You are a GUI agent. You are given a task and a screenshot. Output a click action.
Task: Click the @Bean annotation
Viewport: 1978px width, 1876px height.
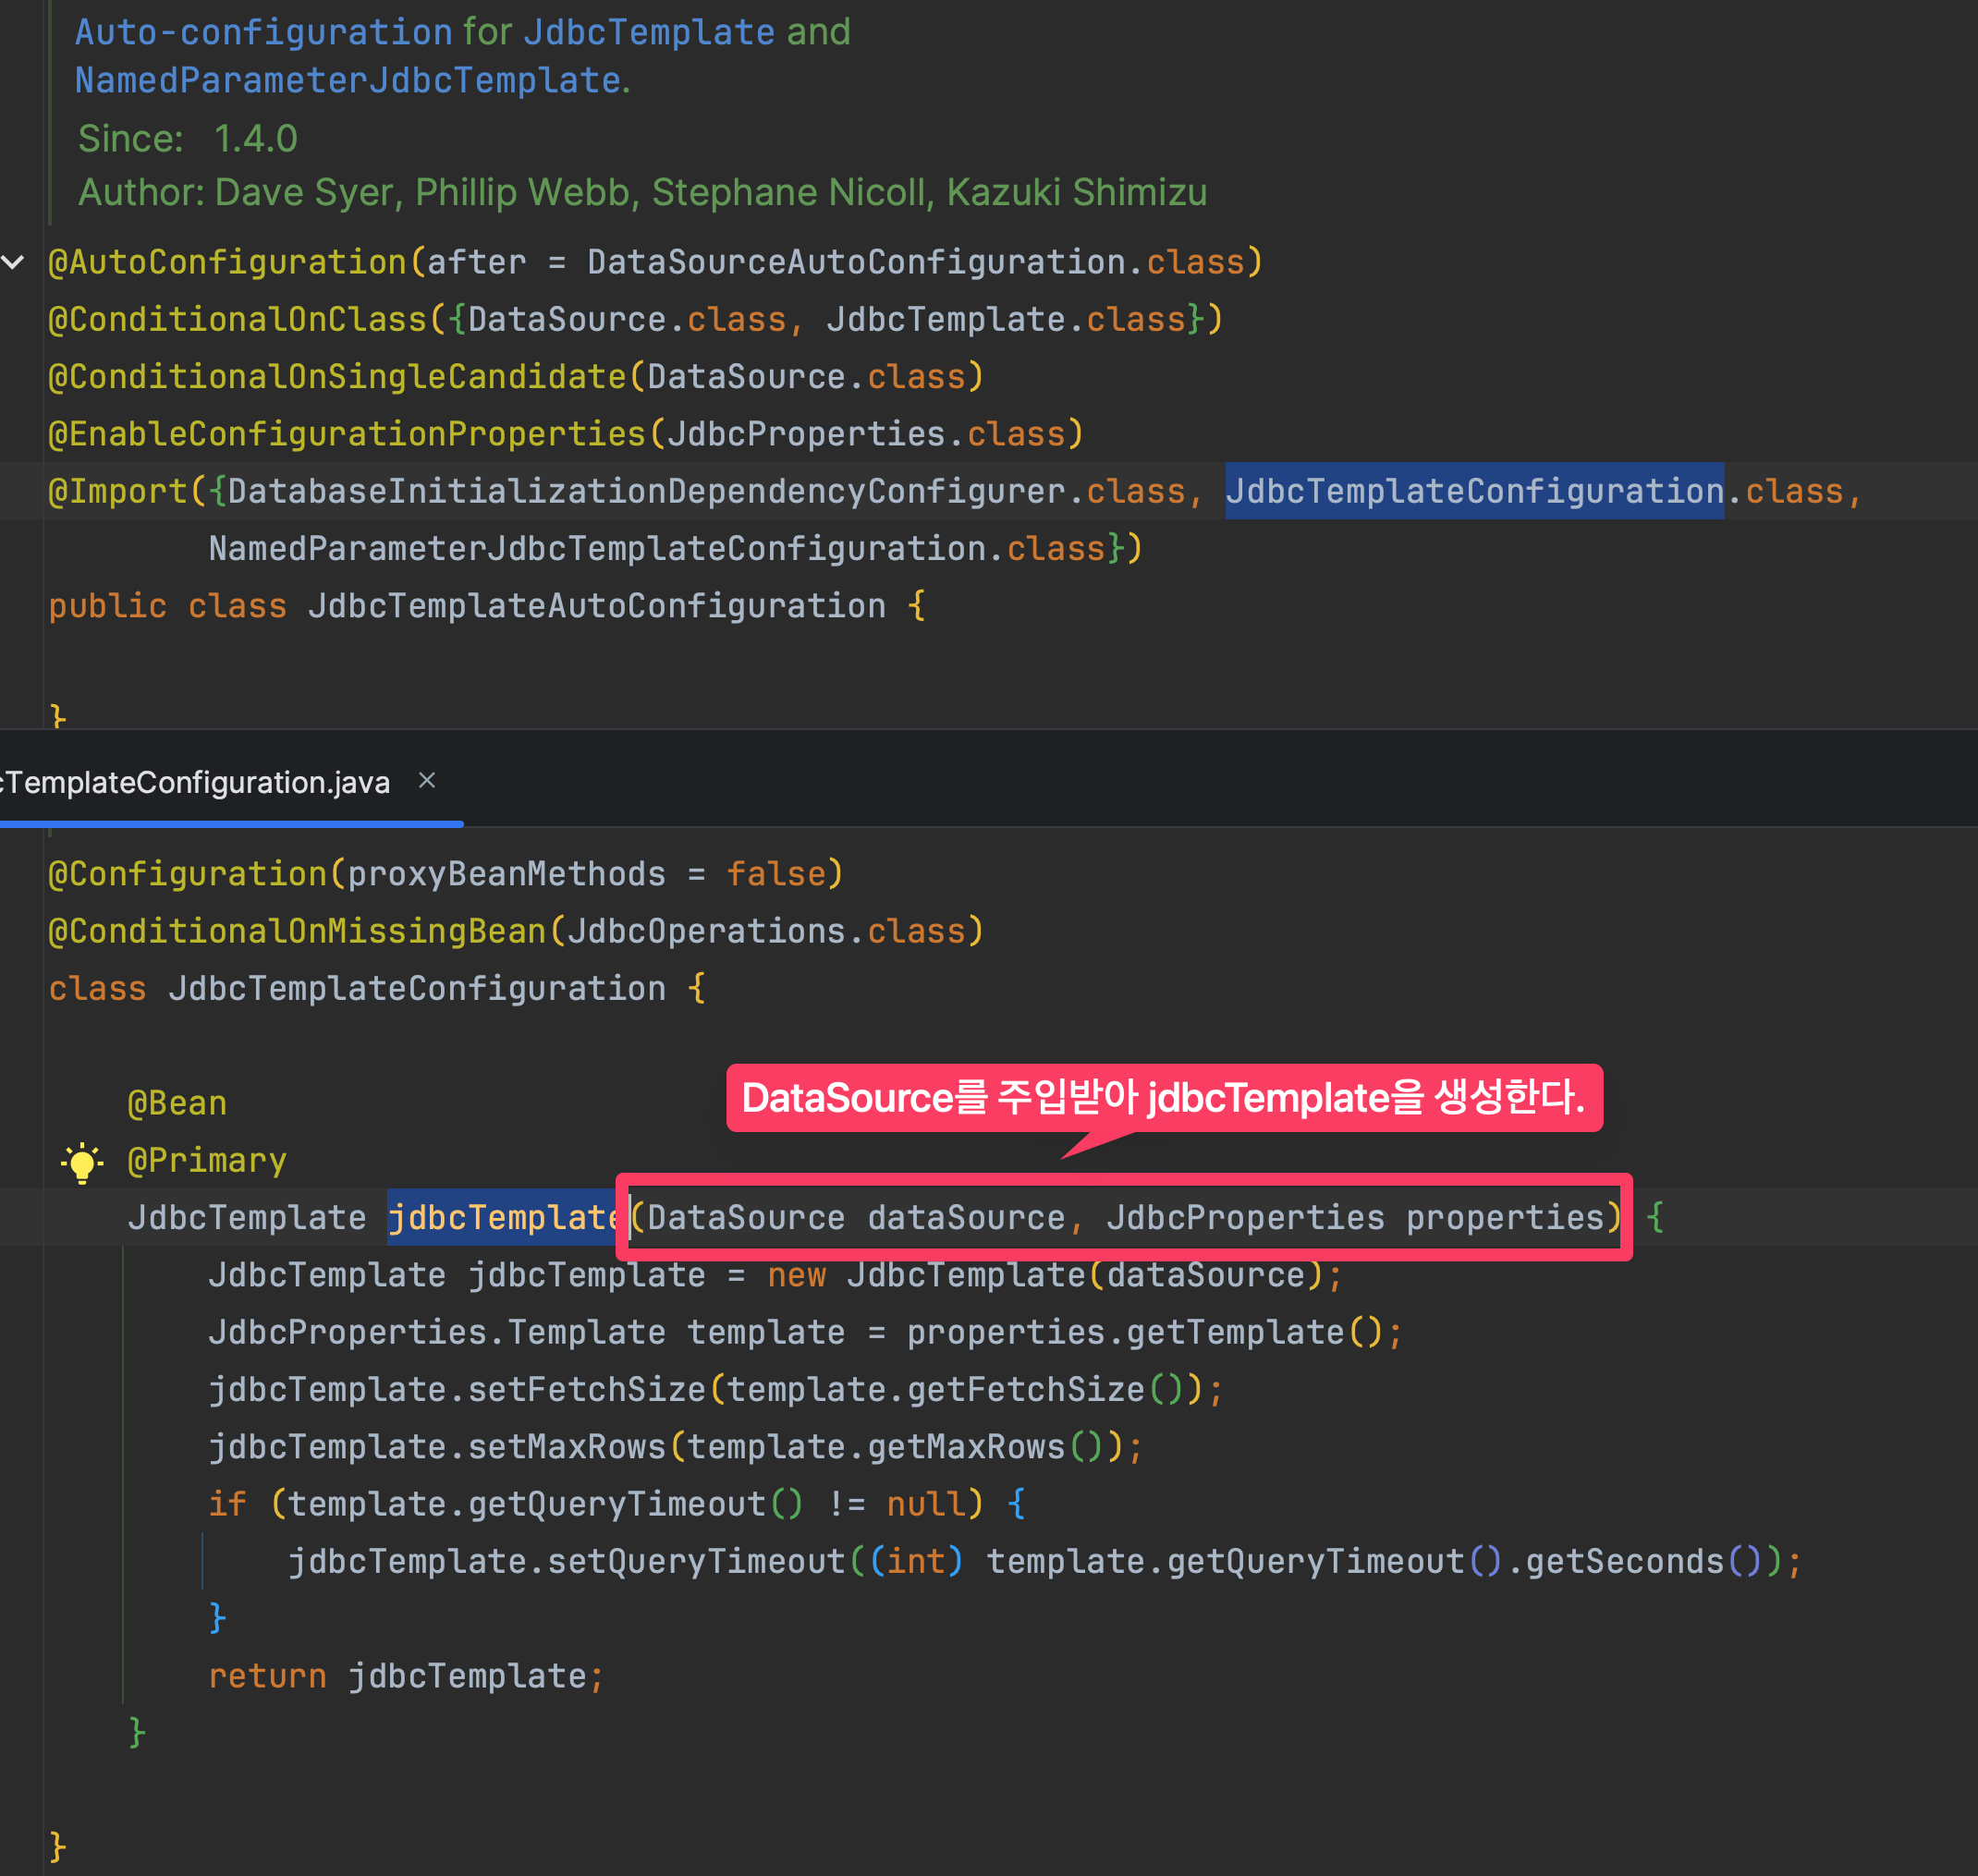pyautogui.click(x=177, y=1103)
